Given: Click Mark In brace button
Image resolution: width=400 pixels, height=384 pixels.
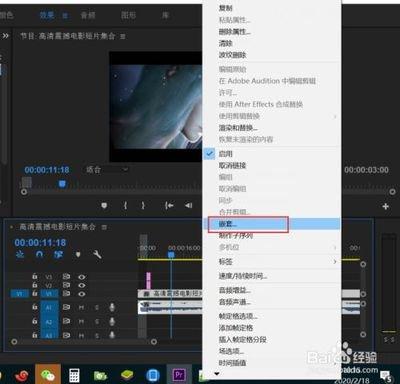Looking at the screenshot, I should [x=125, y=206].
